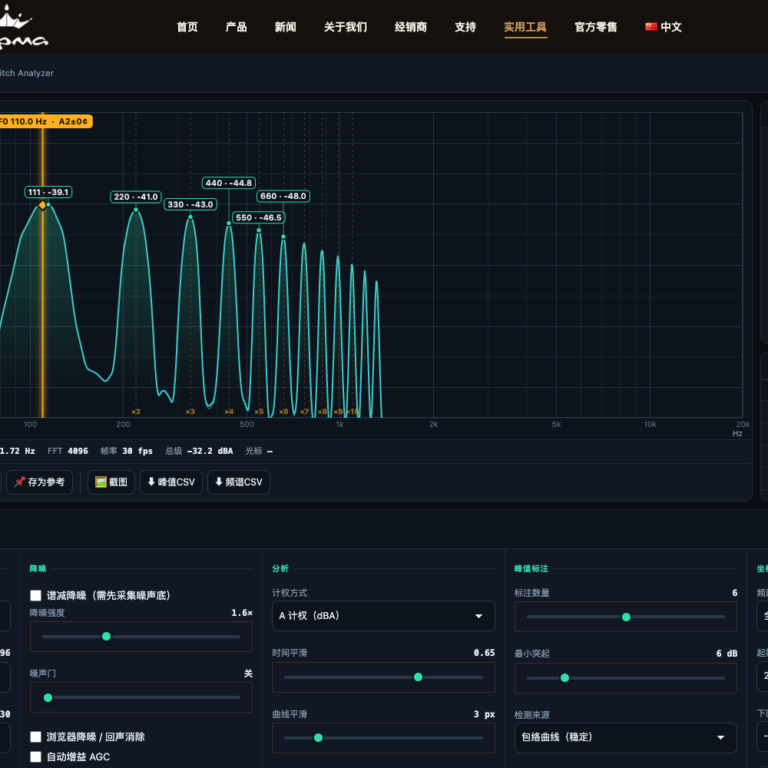The image size is (768, 768).
Task: Take a screenshot with 截图 button
Action: click(111, 482)
